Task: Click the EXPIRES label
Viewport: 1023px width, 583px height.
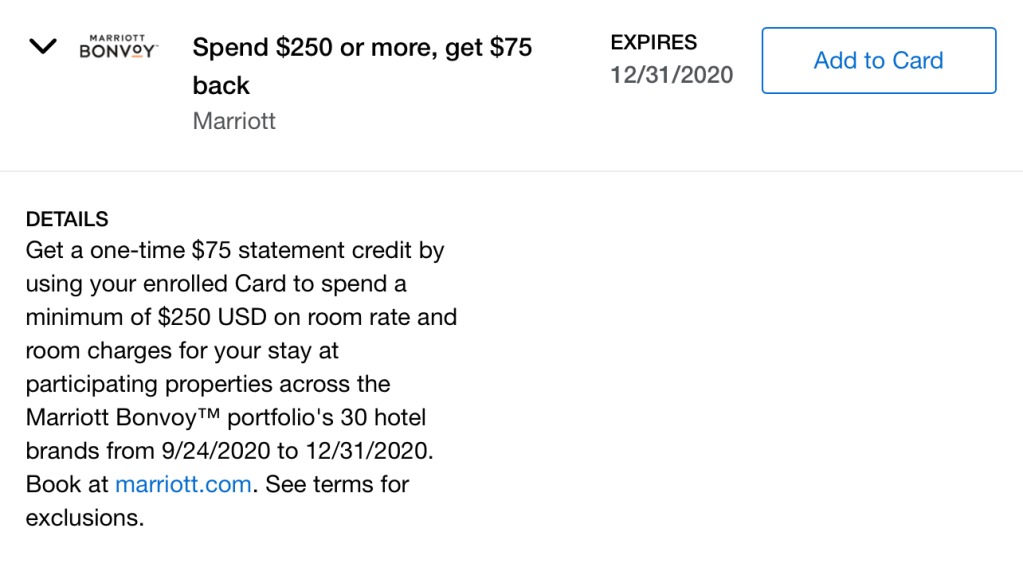Action: coord(654,43)
